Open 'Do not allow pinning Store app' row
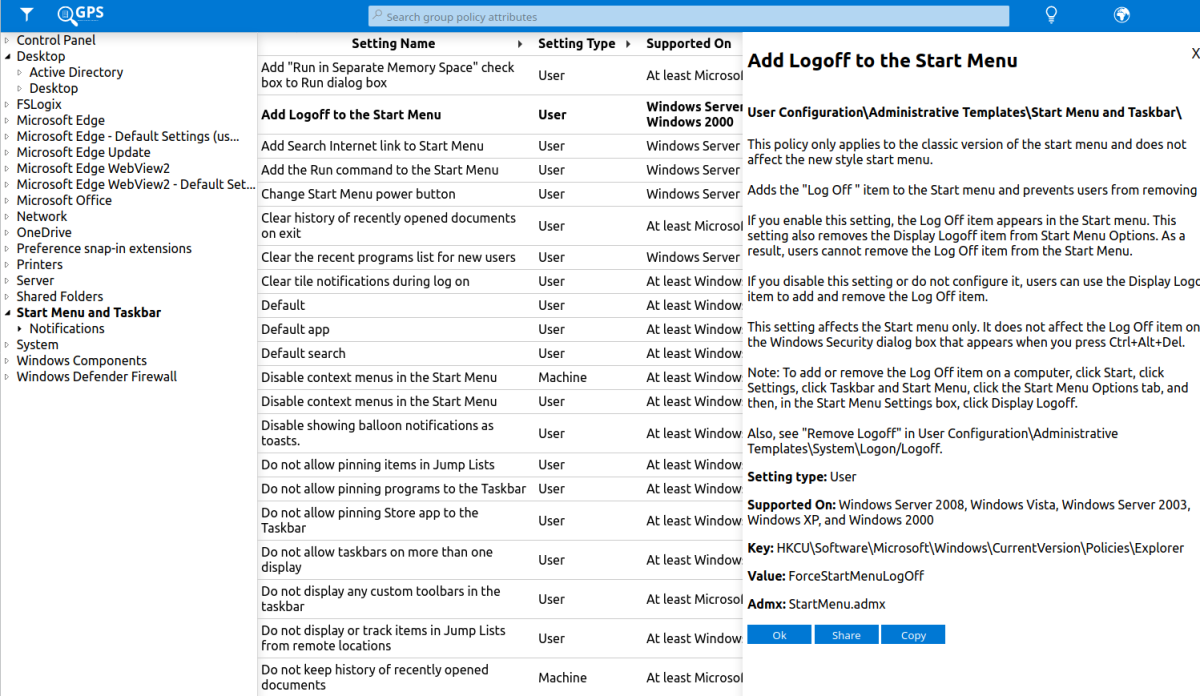Screen dimensions: 1200x696 point(500,520)
